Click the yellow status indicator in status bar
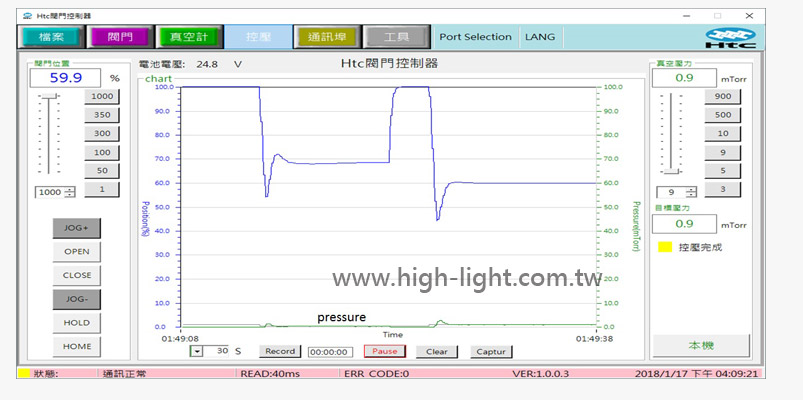Image resolution: width=803 pixels, height=400 pixels. pyautogui.click(x=23, y=374)
